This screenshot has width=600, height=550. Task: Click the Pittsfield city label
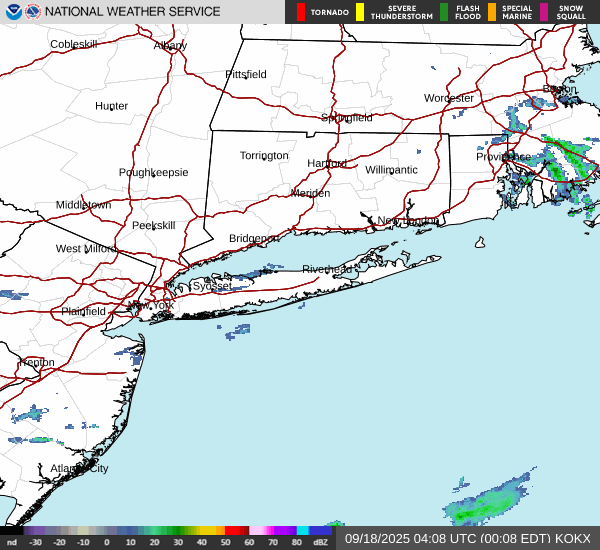pos(245,75)
